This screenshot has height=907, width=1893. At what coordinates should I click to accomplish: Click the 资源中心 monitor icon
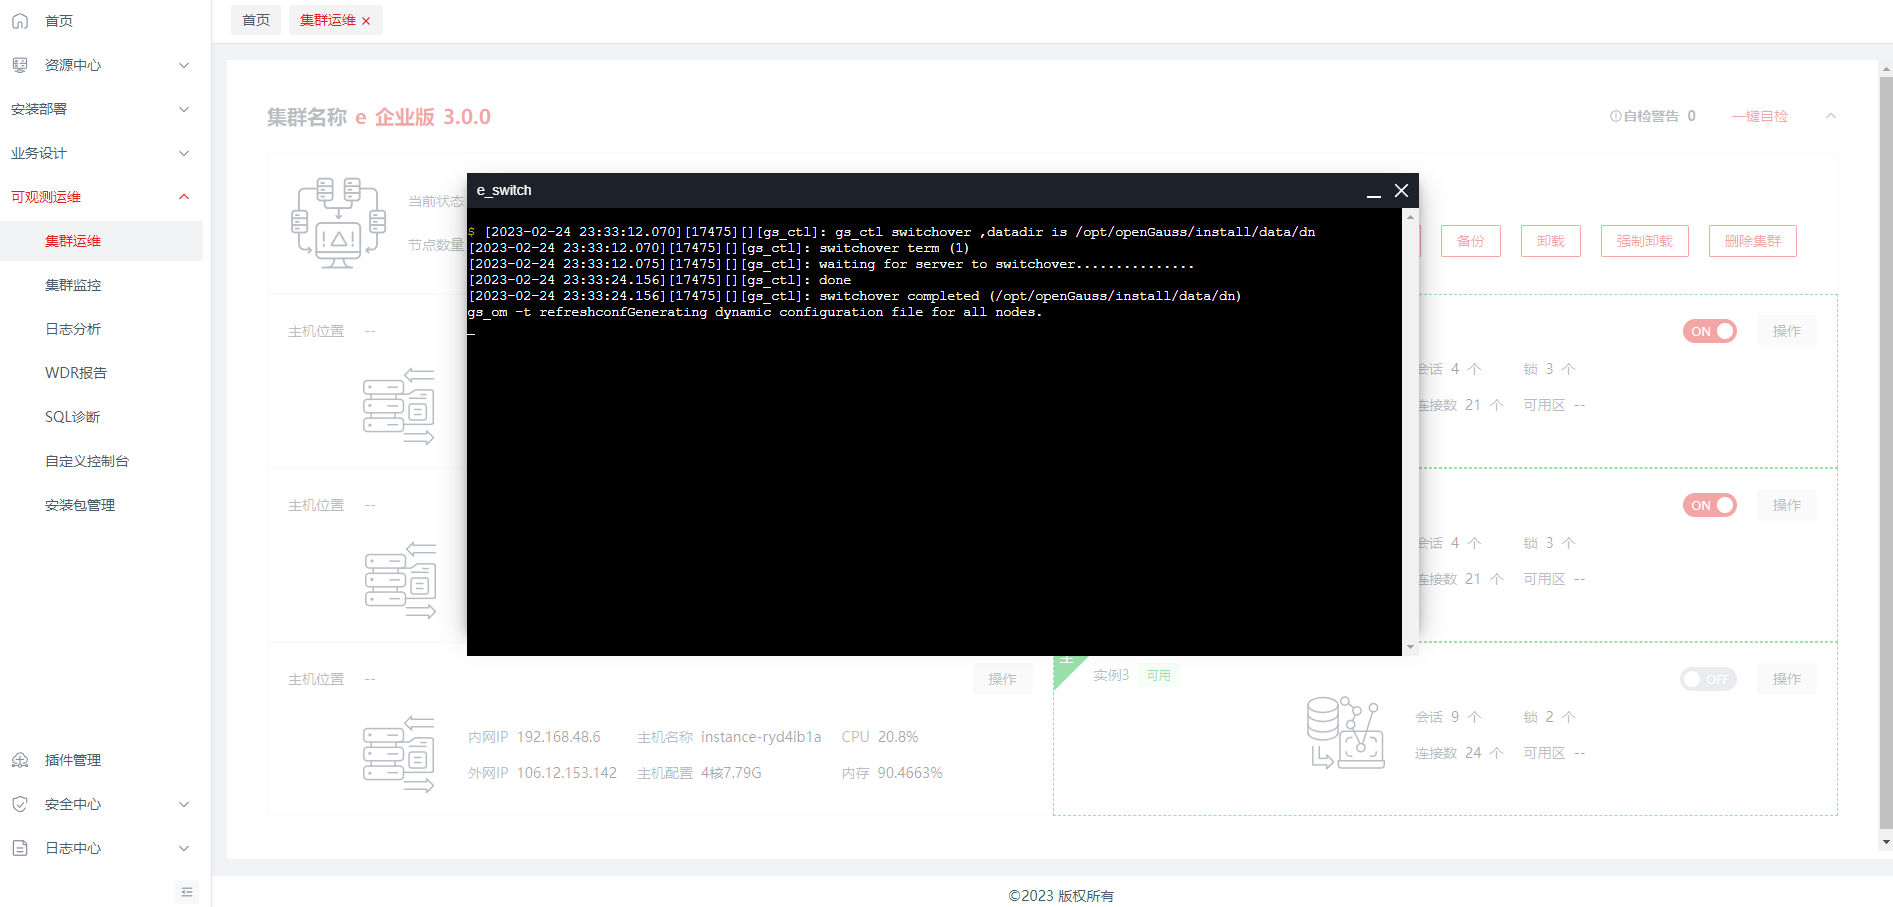[x=20, y=65]
